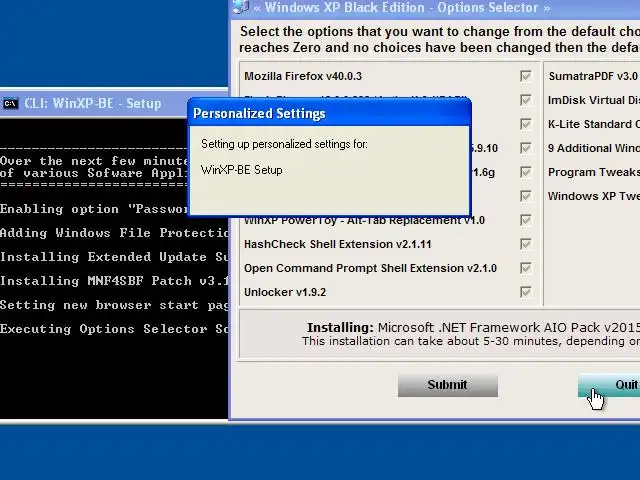Toggle the checkbox on the row ending 1.6g
Image resolution: width=640 pixels, height=480 pixels.
(526, 172)
